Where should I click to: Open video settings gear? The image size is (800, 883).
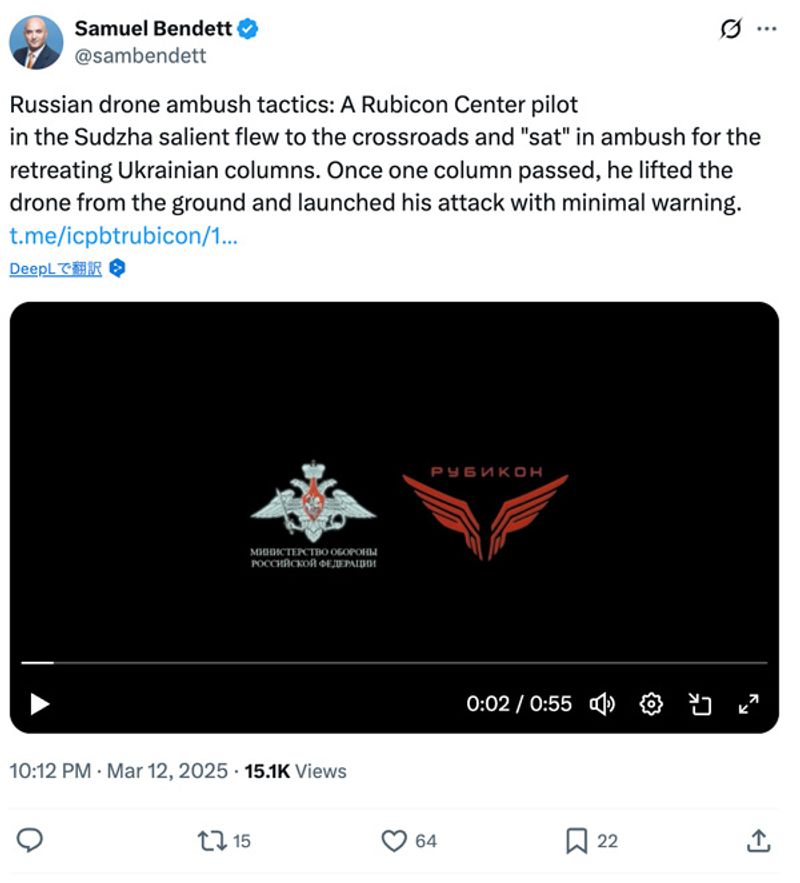651,704
